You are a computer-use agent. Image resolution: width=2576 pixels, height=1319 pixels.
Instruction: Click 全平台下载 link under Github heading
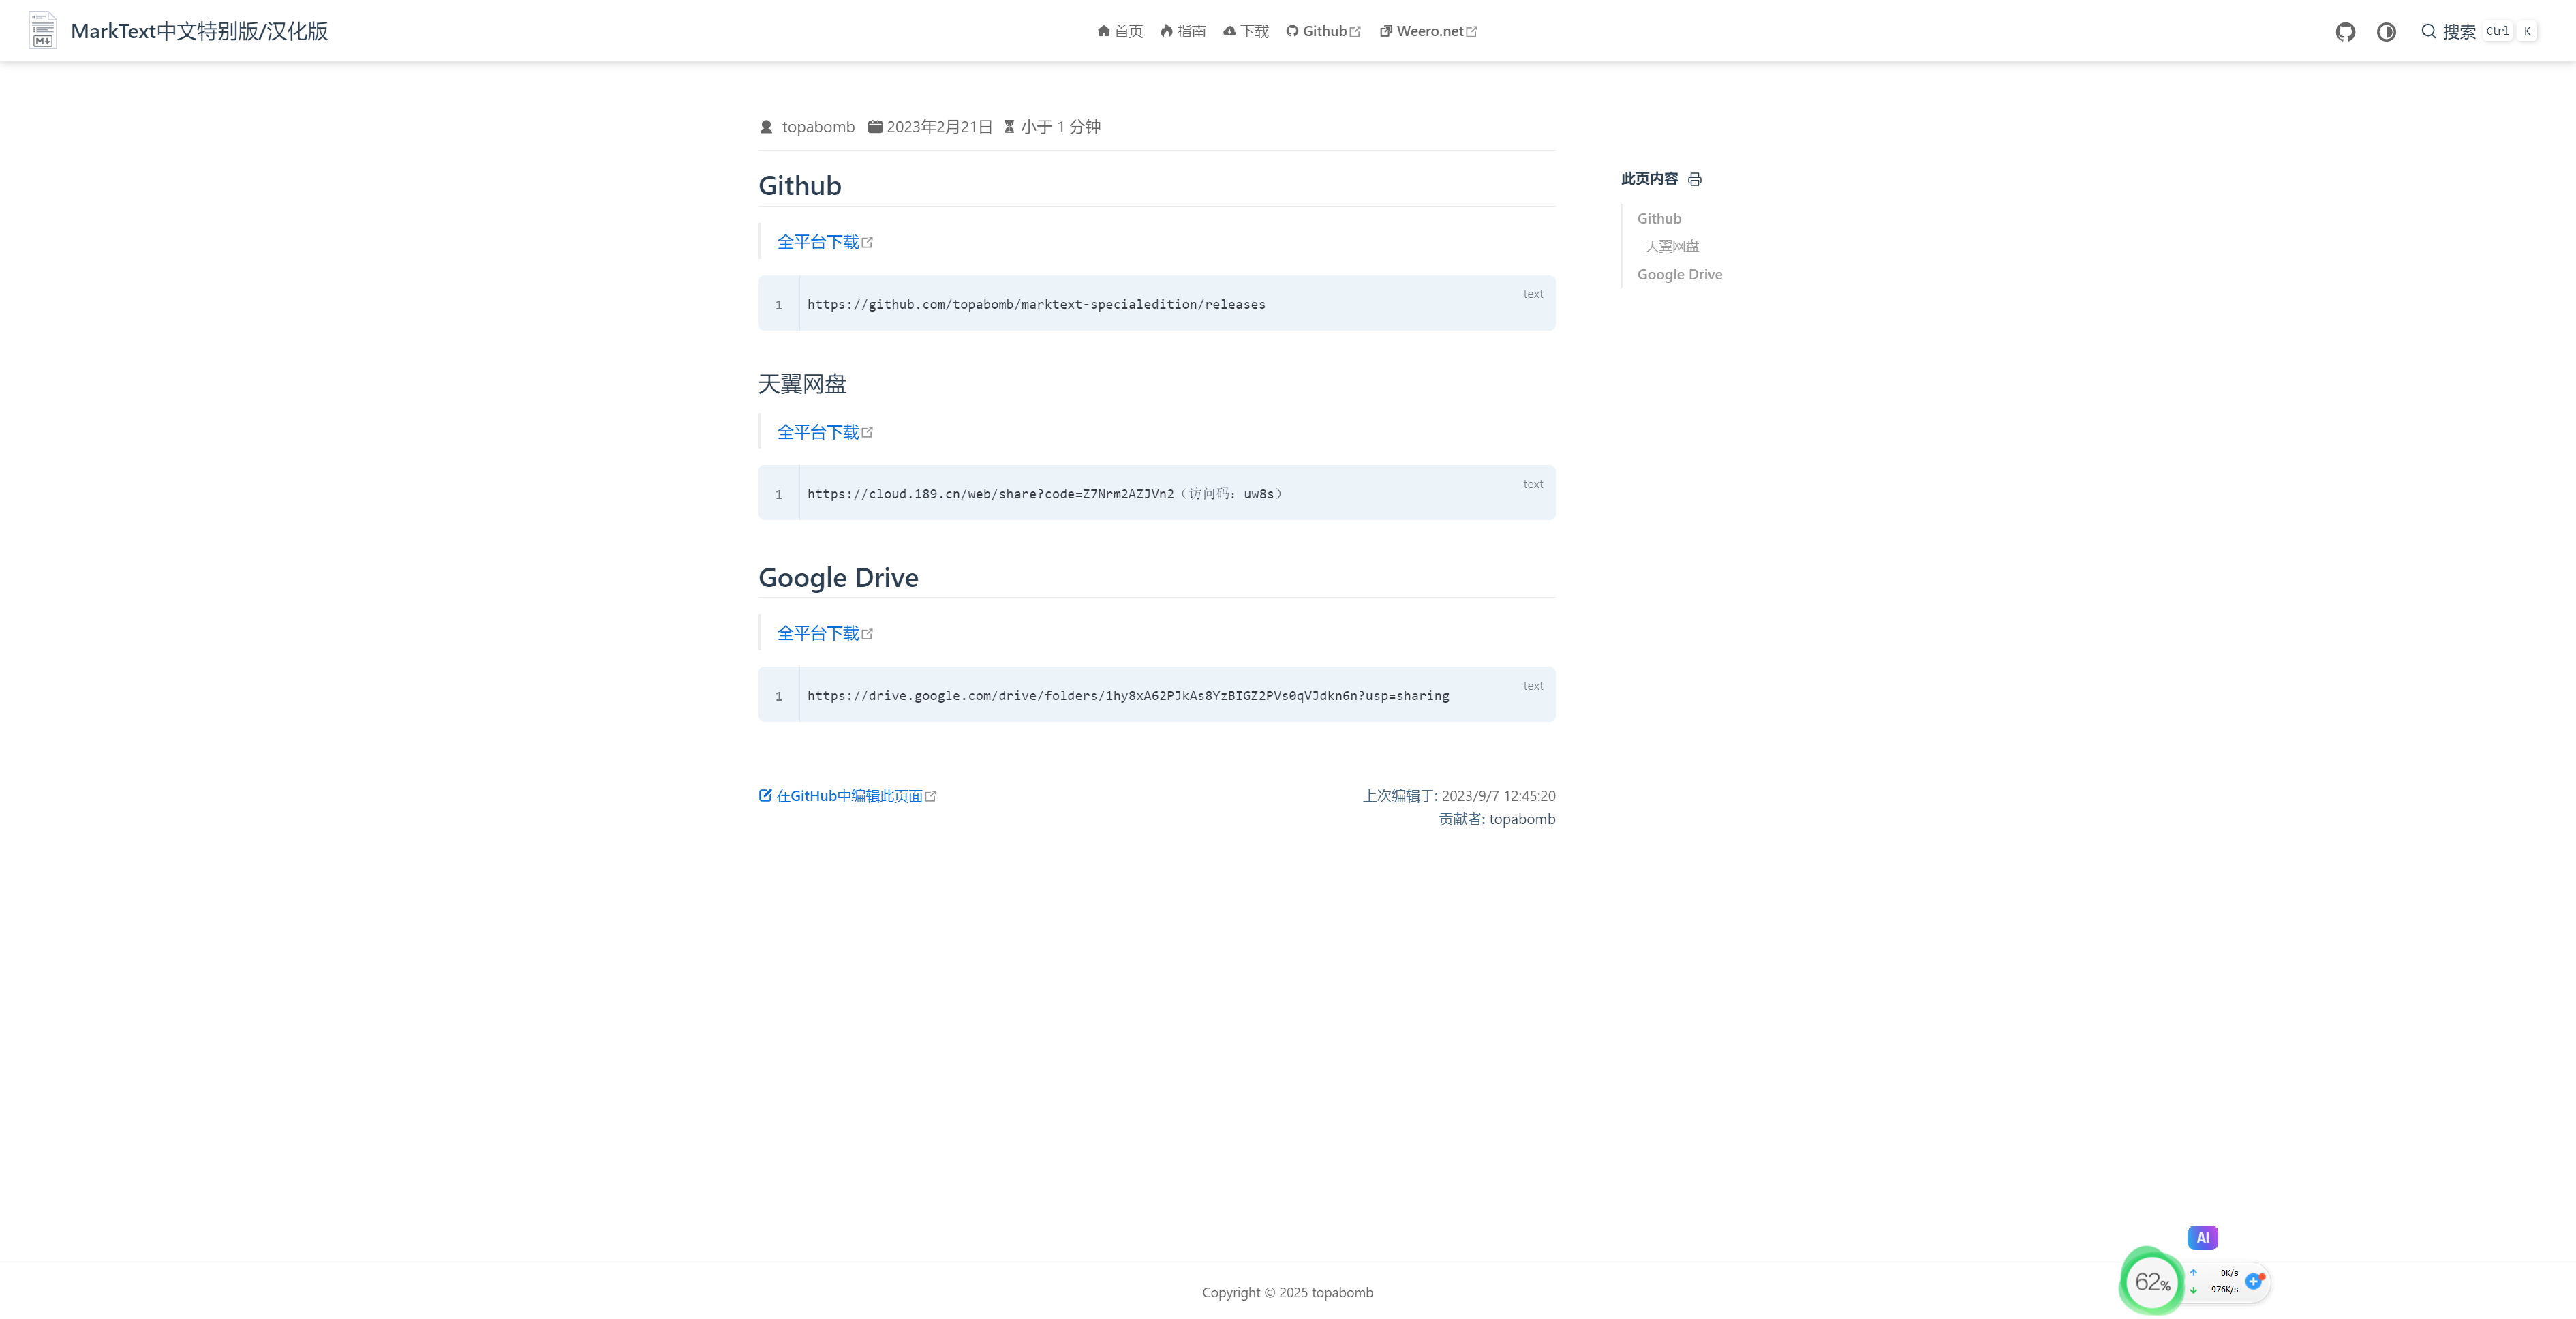click(x=819, y=242)
